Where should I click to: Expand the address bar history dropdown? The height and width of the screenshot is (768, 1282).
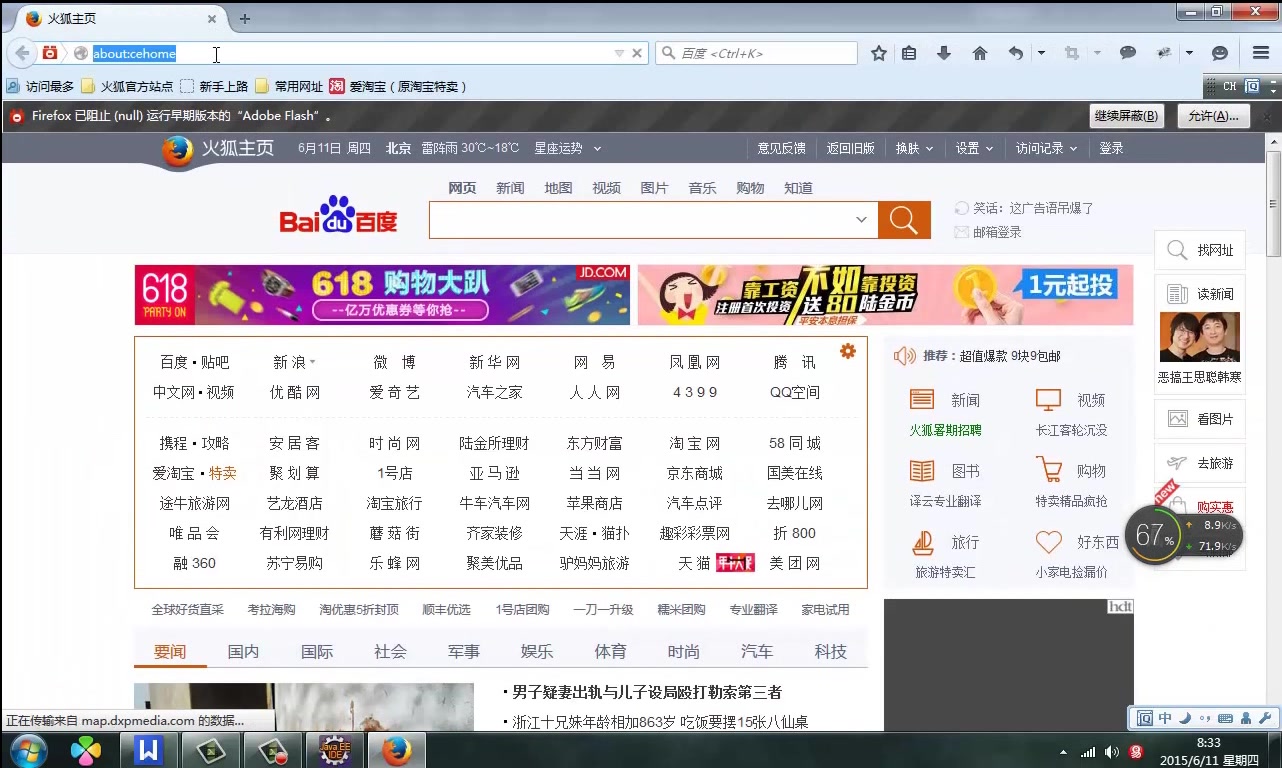tap(619, 53)
